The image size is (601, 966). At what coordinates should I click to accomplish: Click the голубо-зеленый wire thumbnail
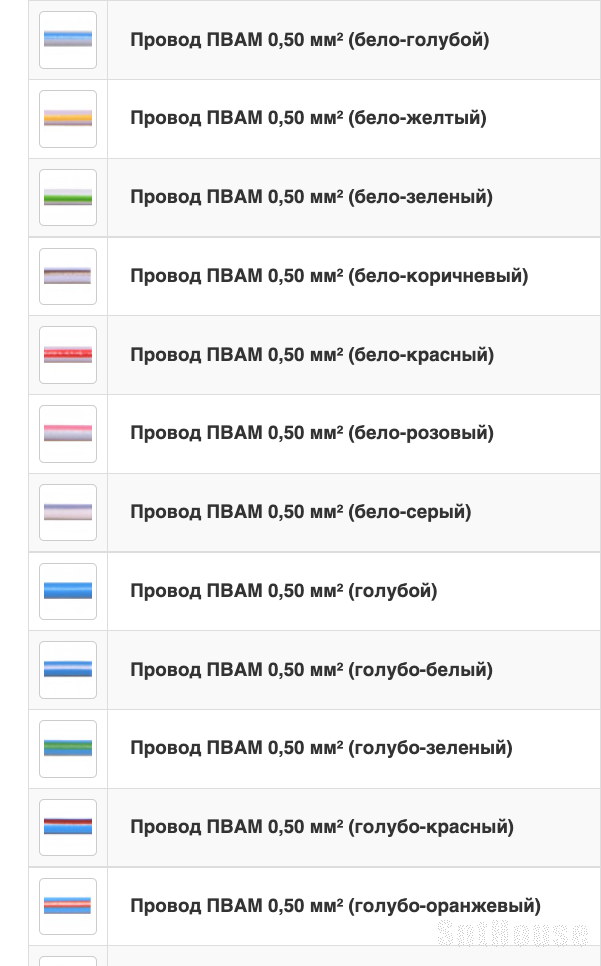point(68,749)
